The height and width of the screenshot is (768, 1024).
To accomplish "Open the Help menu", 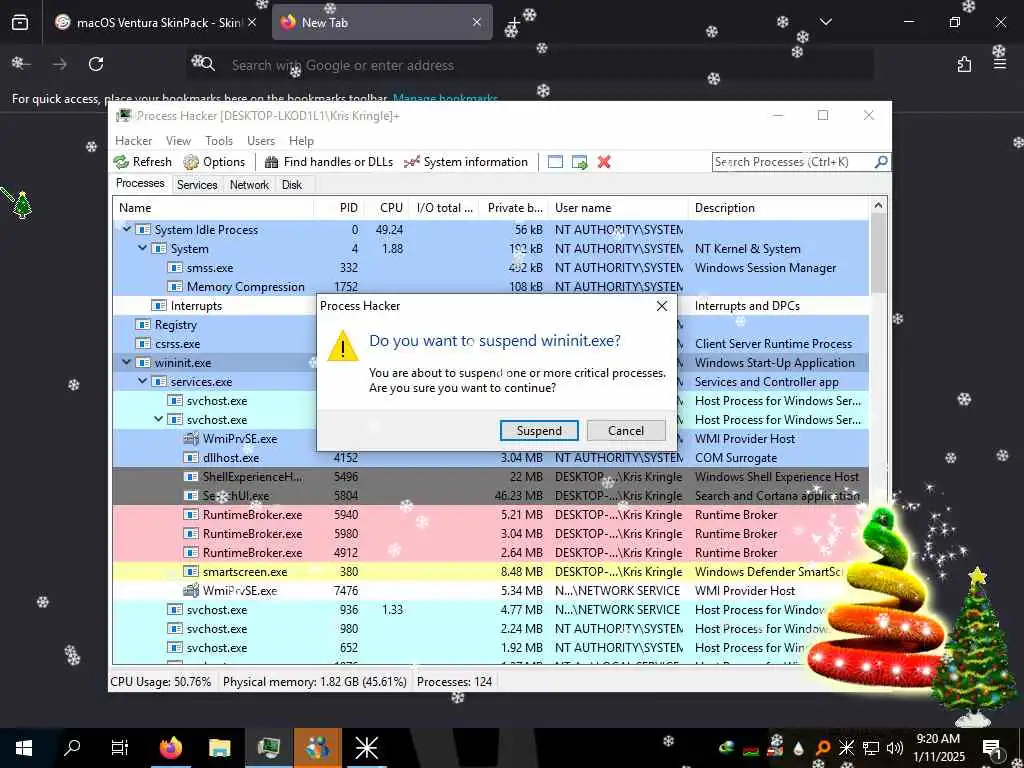I will [301, 140].
